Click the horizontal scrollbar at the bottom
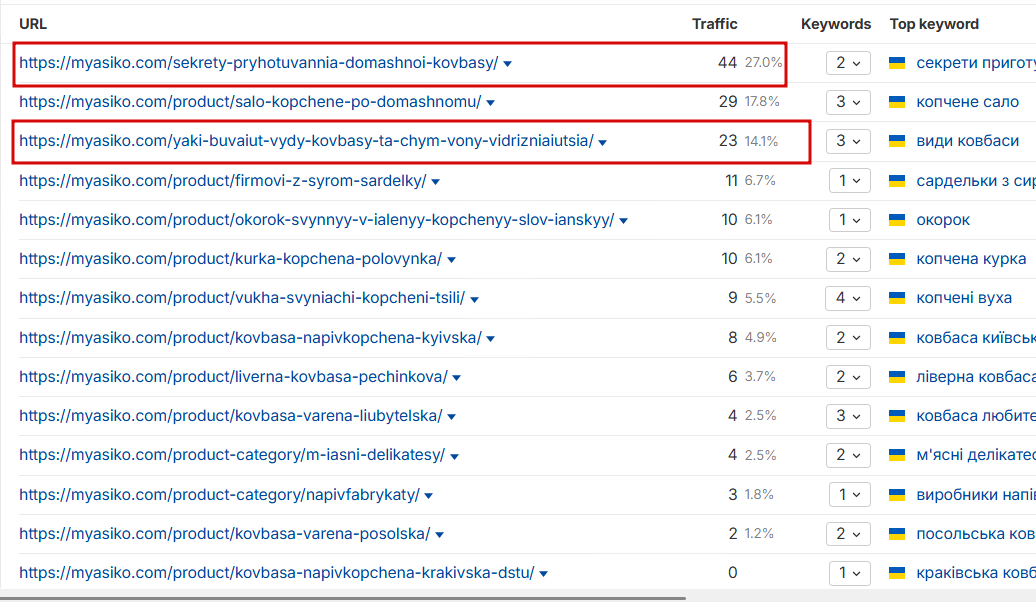The width and height of the screenshot is (1036, 602). 343,599
